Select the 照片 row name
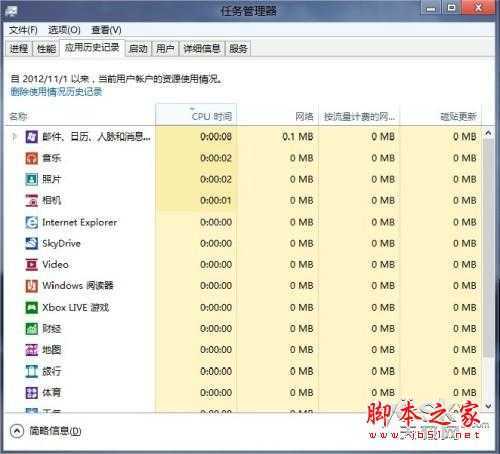The image size is (500, 454). pos(51,179)
